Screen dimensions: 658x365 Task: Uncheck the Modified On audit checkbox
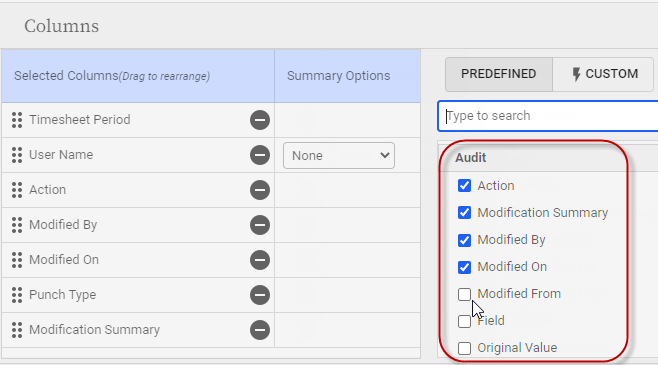pyautogui.click(x=464, y=267)
